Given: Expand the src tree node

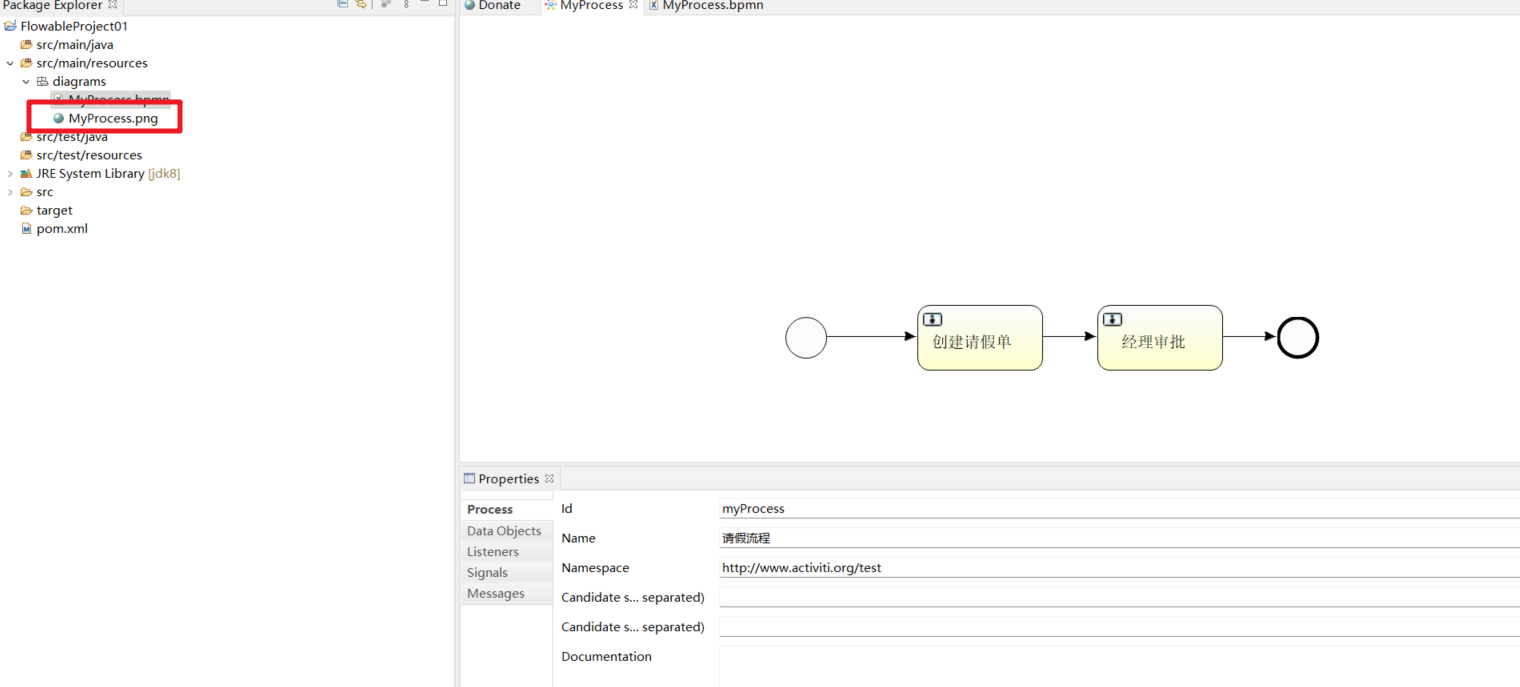Looking at the screenshot, I should (x=10, y=191).
